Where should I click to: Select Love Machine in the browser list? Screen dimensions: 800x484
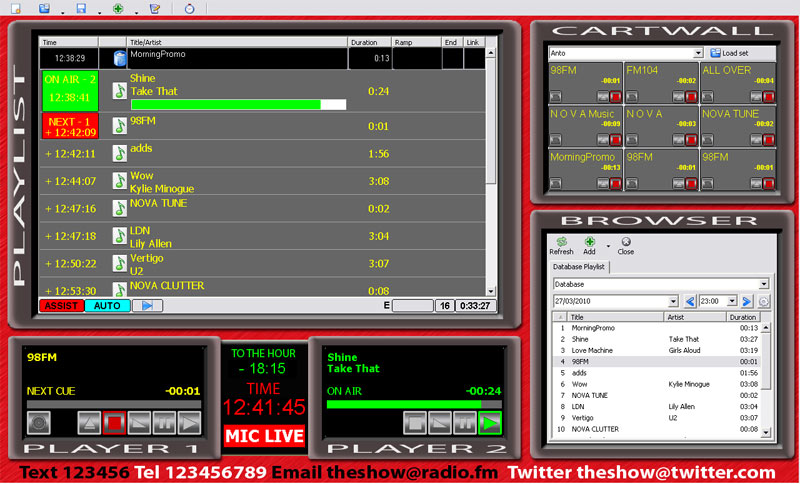(x=593, y=350)
